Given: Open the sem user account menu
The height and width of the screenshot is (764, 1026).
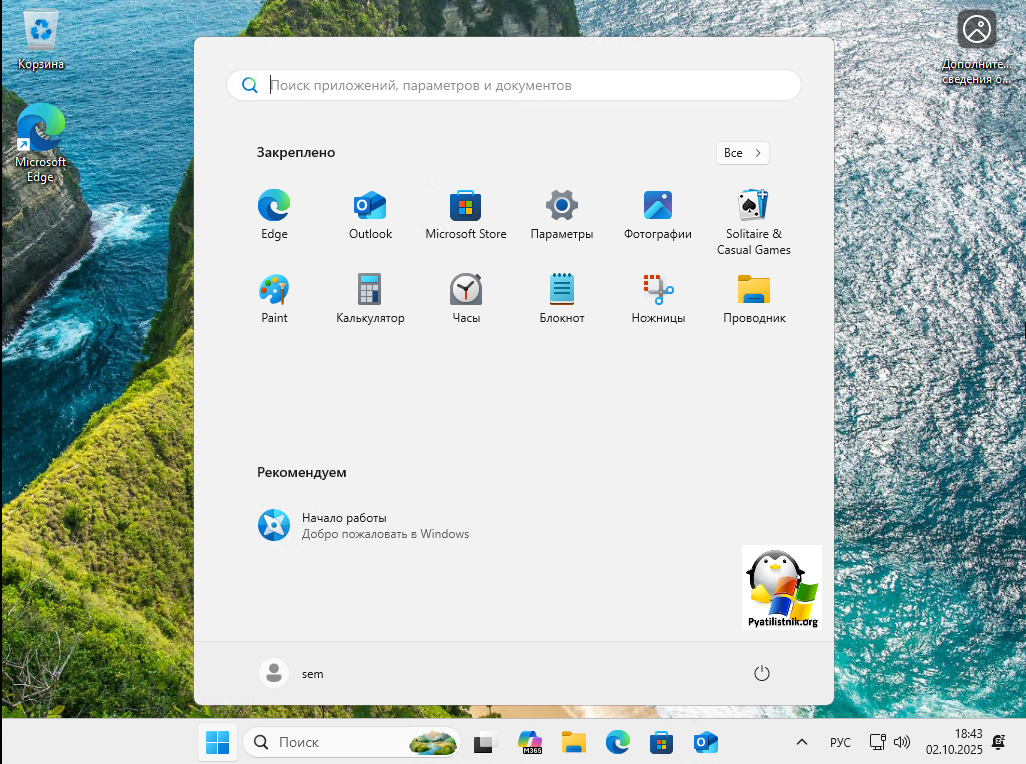Looking at the screenshot, I should click(x=292, y=673).
